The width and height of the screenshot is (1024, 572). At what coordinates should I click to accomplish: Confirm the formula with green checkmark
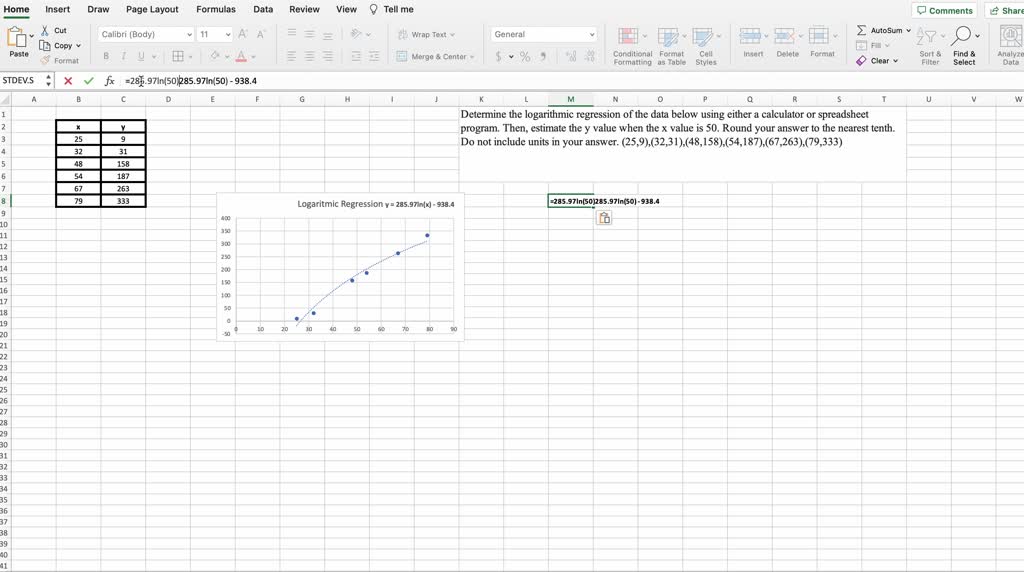click(89, 81)
